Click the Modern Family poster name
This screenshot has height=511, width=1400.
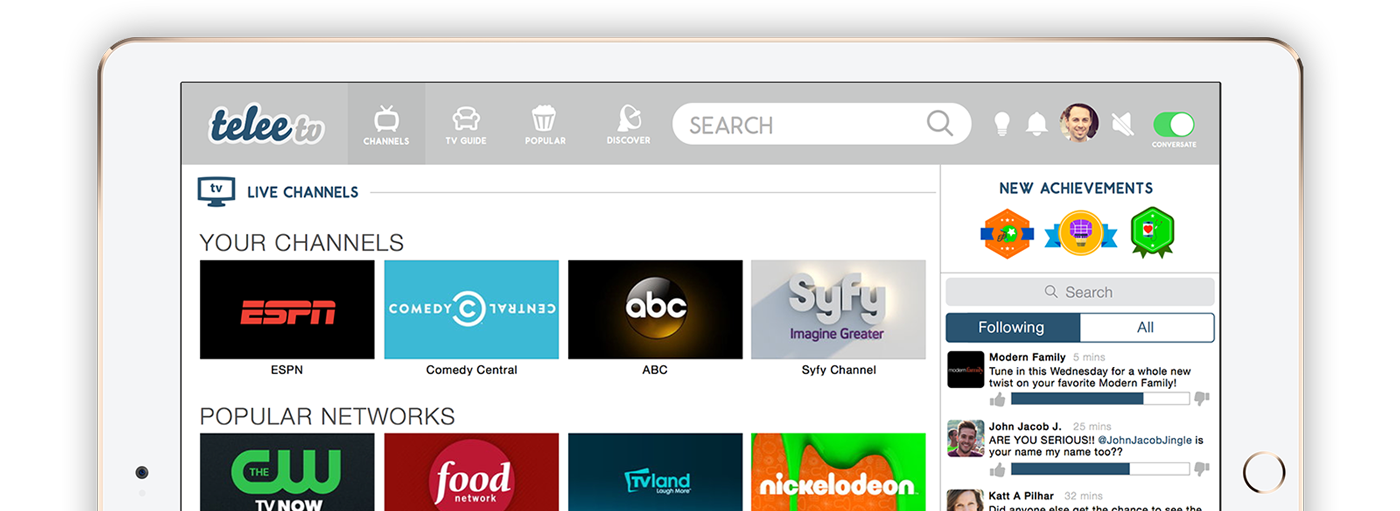[x=1027, y=357]
